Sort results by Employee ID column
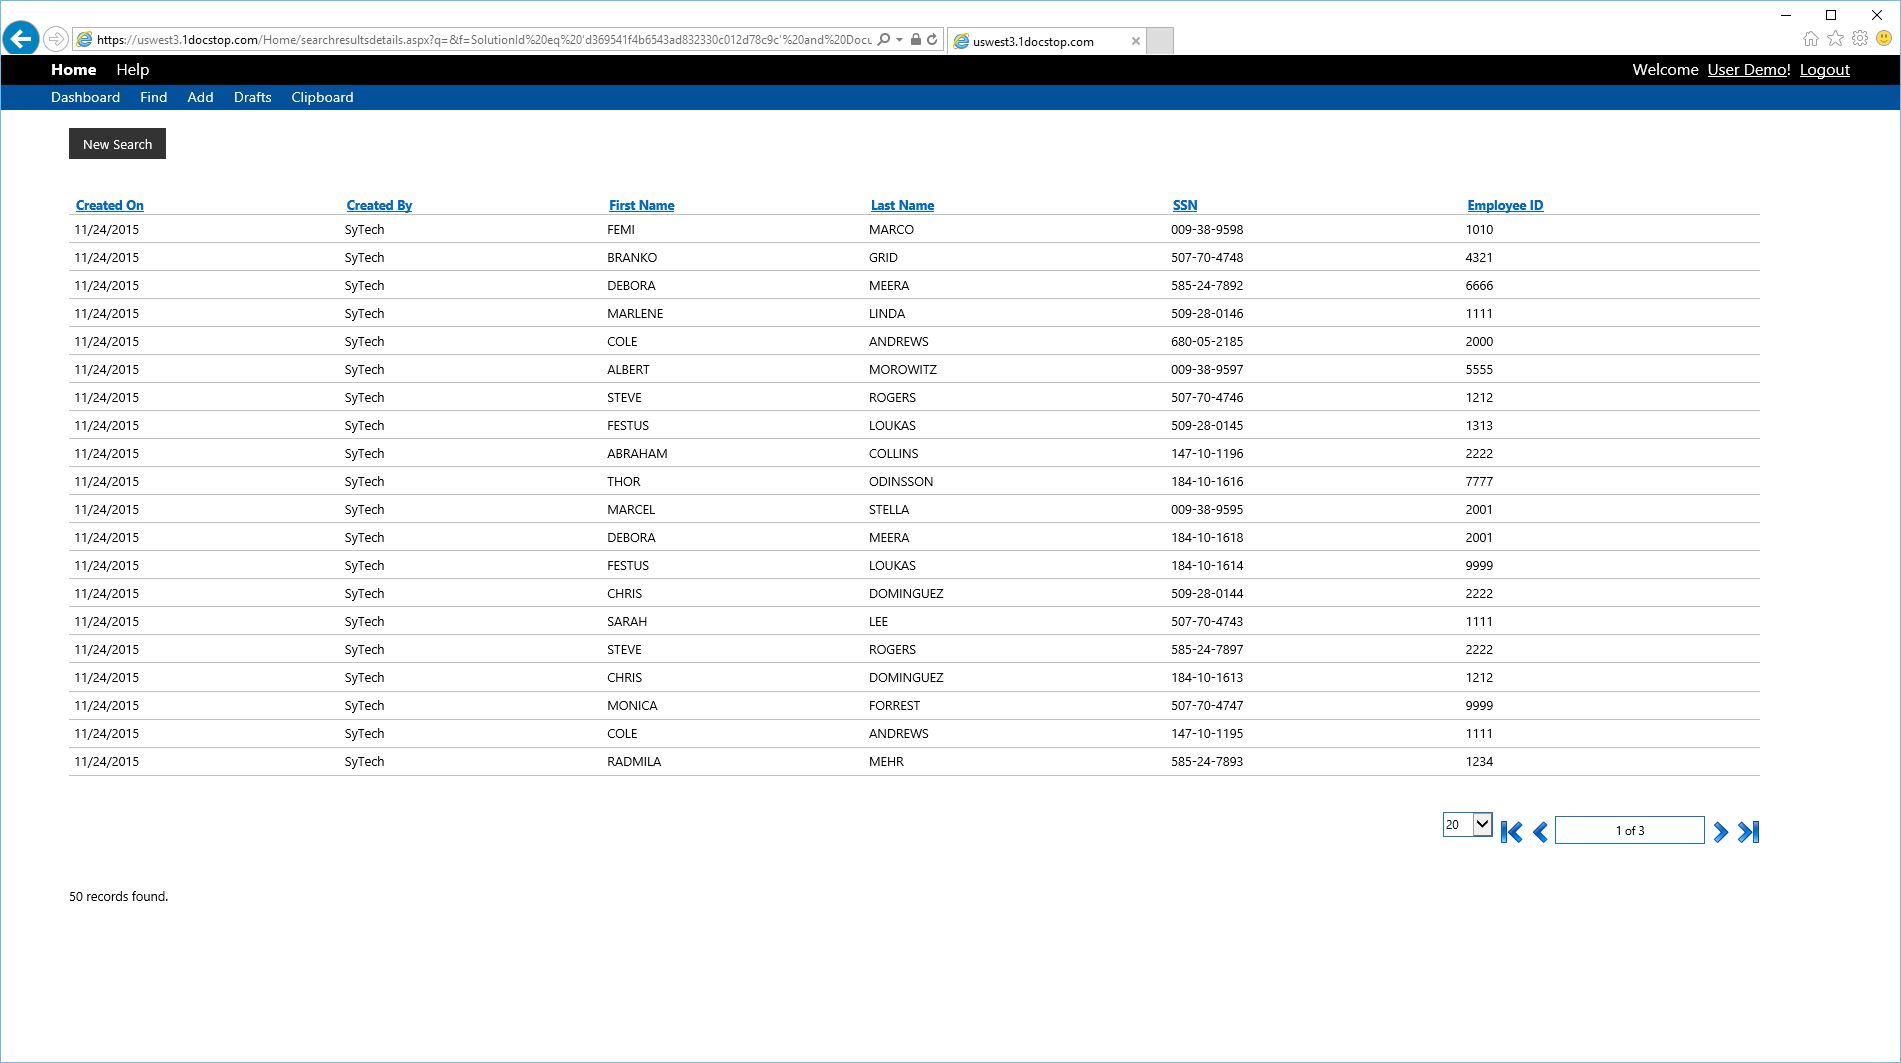This screenshot has width=1901, height=1063. point(1505,205)
